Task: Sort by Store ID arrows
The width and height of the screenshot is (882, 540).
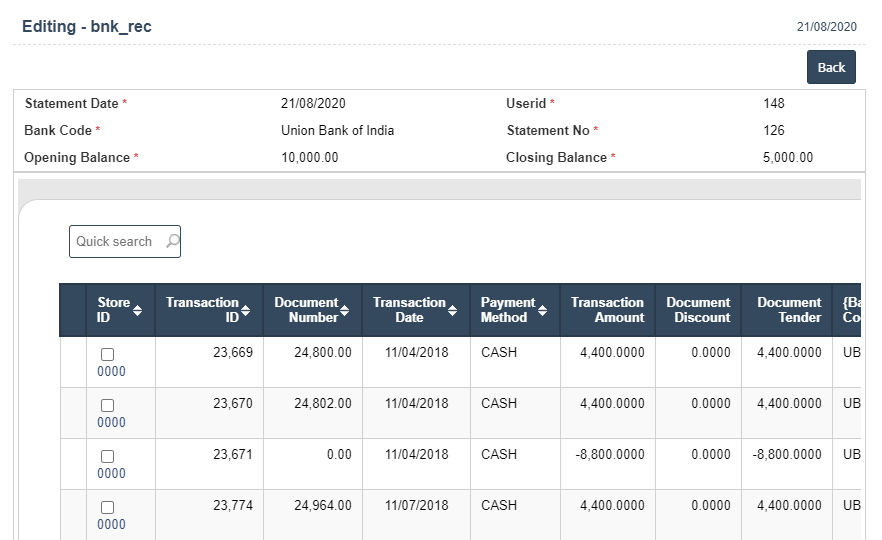Action: pyautogui.click(x=137, y=310)
